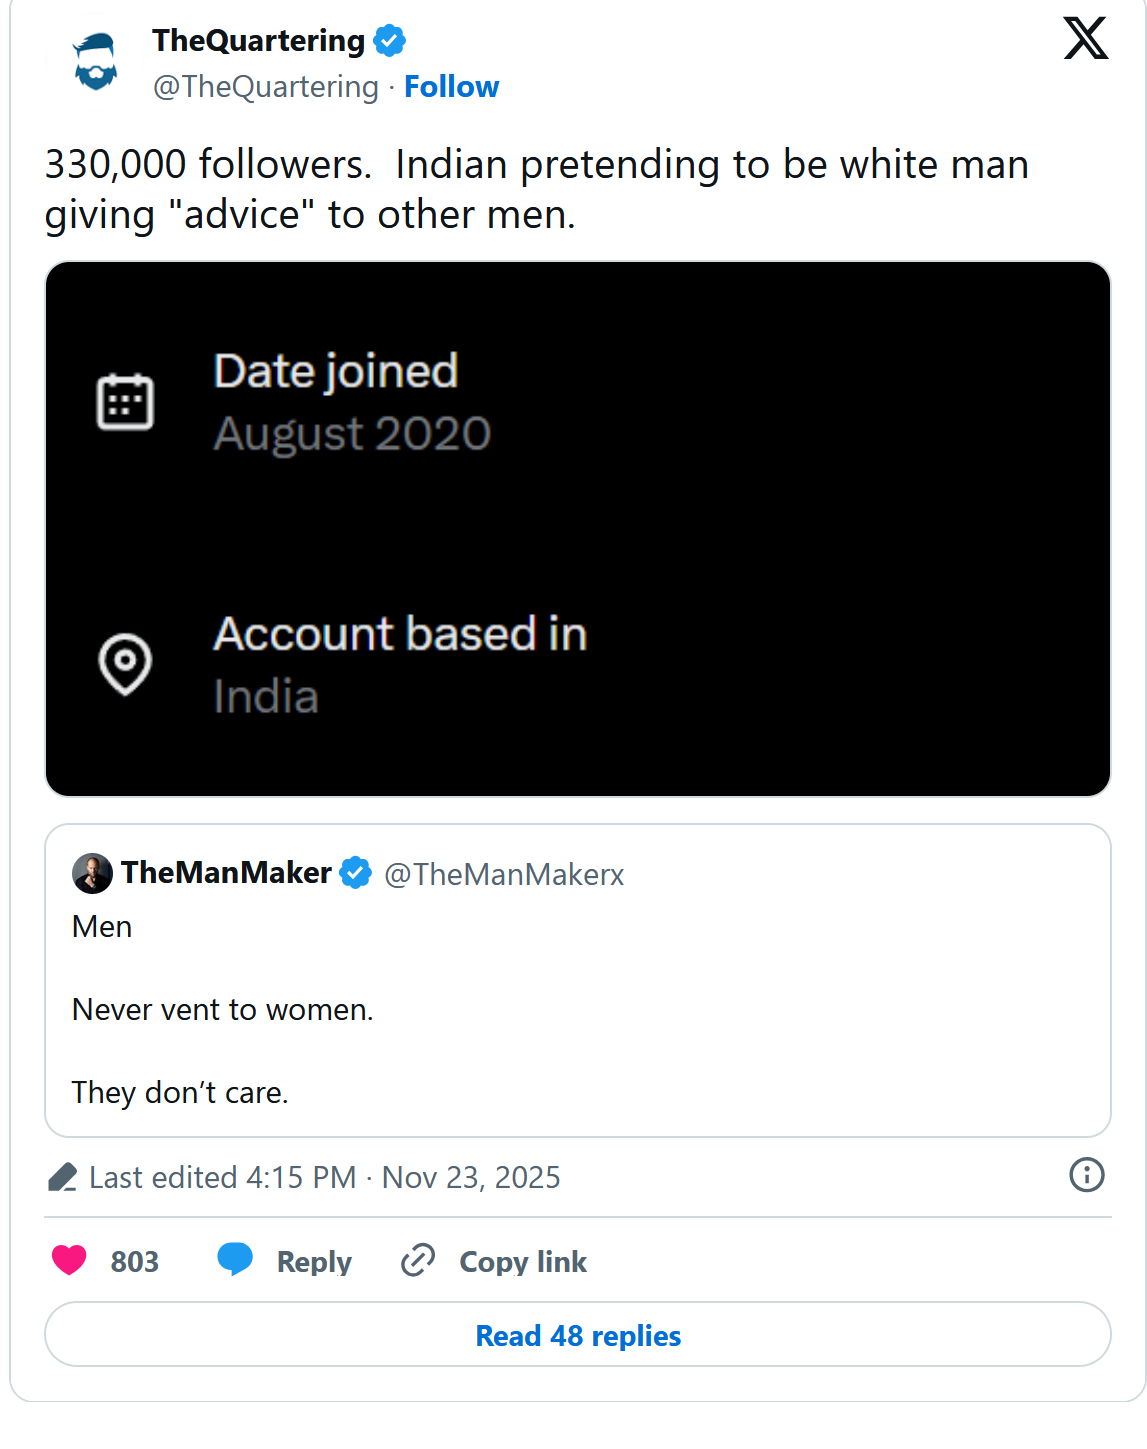Click the heart like icon
This screenshot has width=1147, height=1449.
tap(69, 1260)
